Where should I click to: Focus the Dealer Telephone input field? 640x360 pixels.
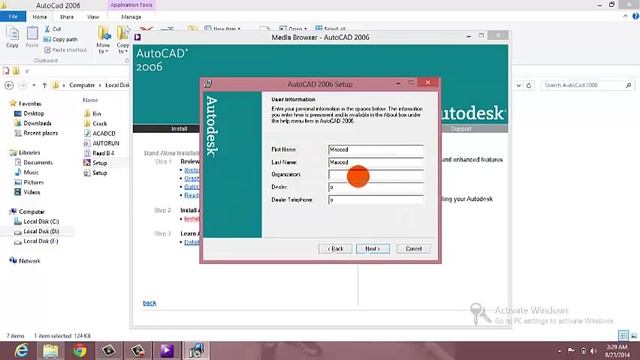[x=376, y=200]
